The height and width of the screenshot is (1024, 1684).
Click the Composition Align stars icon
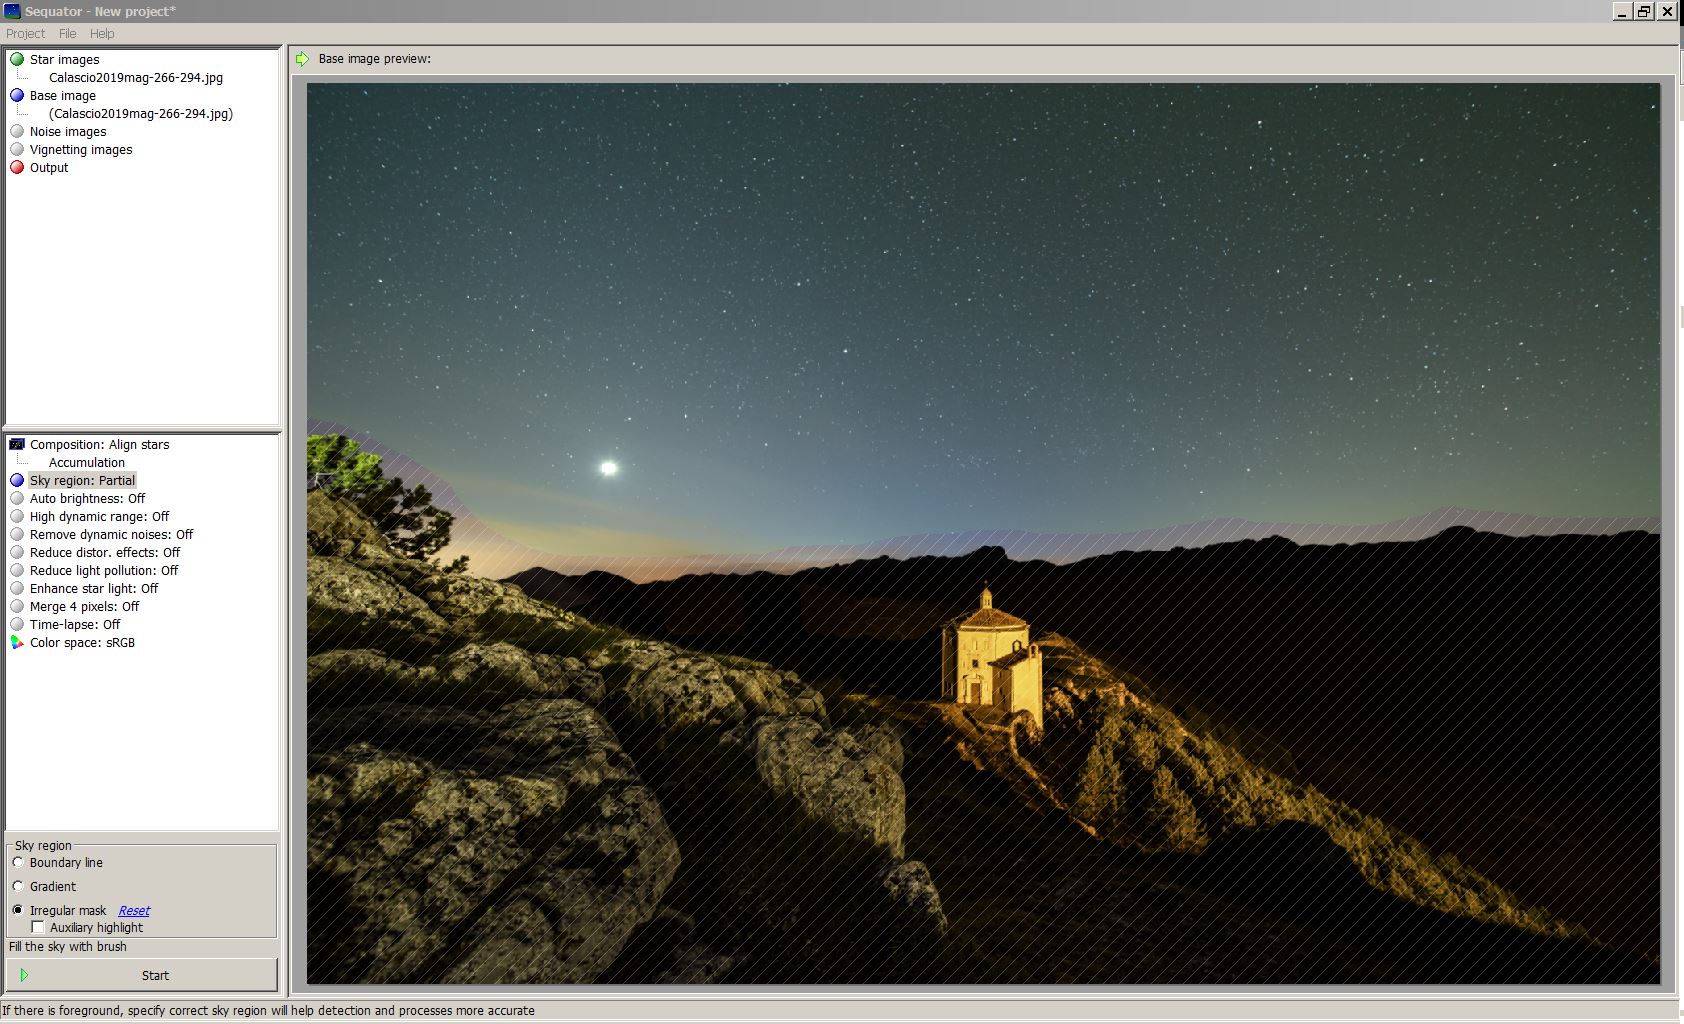(17, 445)
